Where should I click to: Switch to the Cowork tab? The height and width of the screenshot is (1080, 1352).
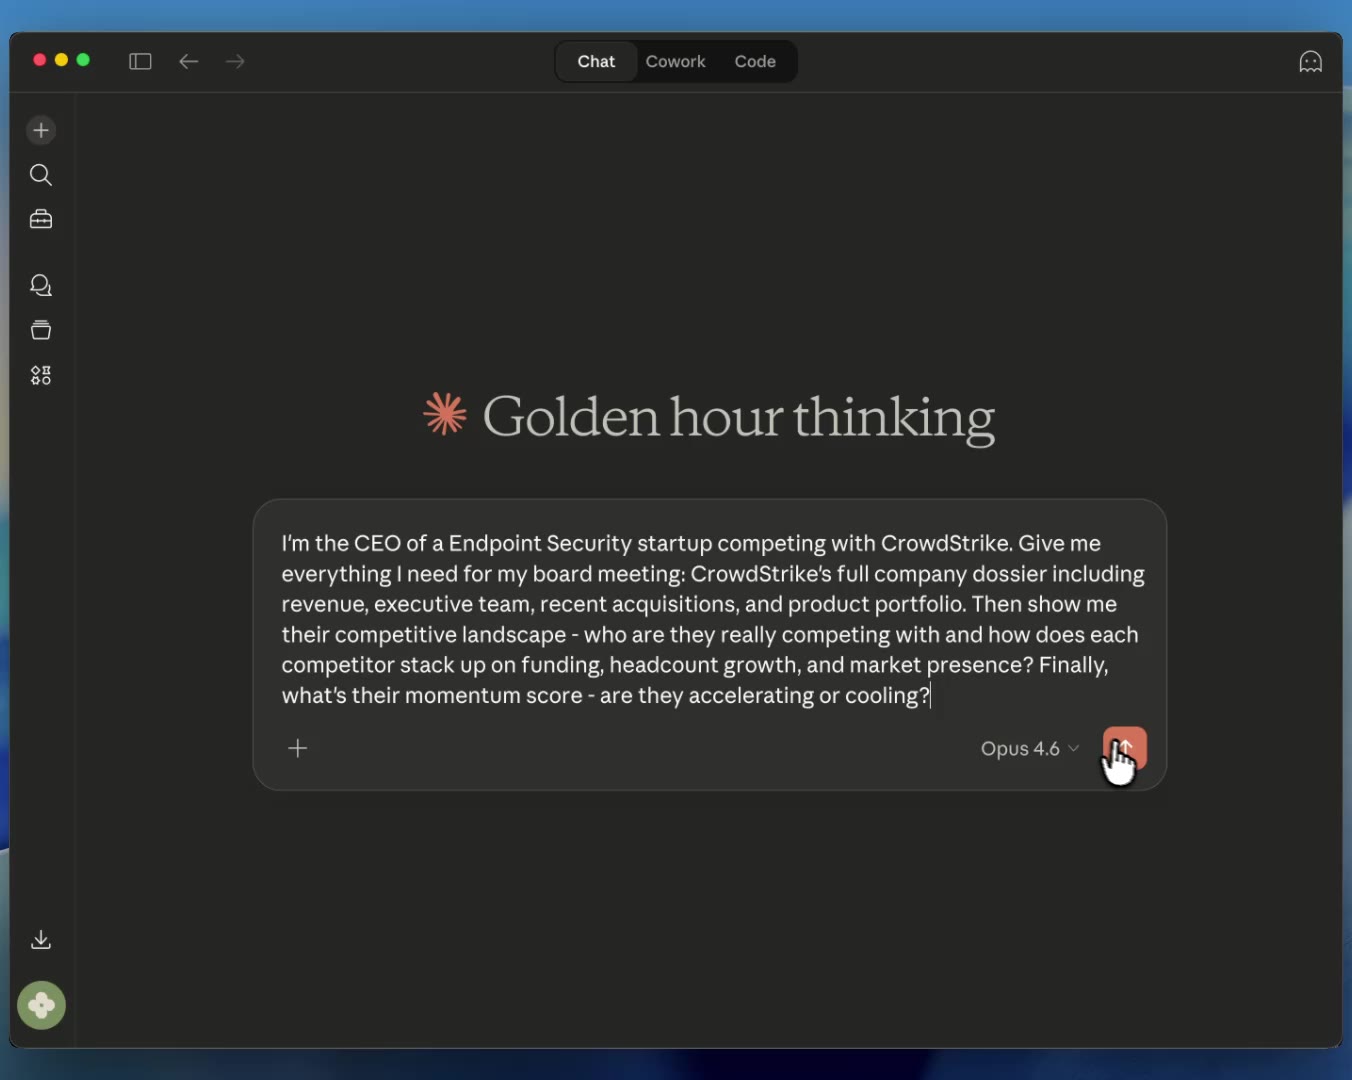(675, 62)
